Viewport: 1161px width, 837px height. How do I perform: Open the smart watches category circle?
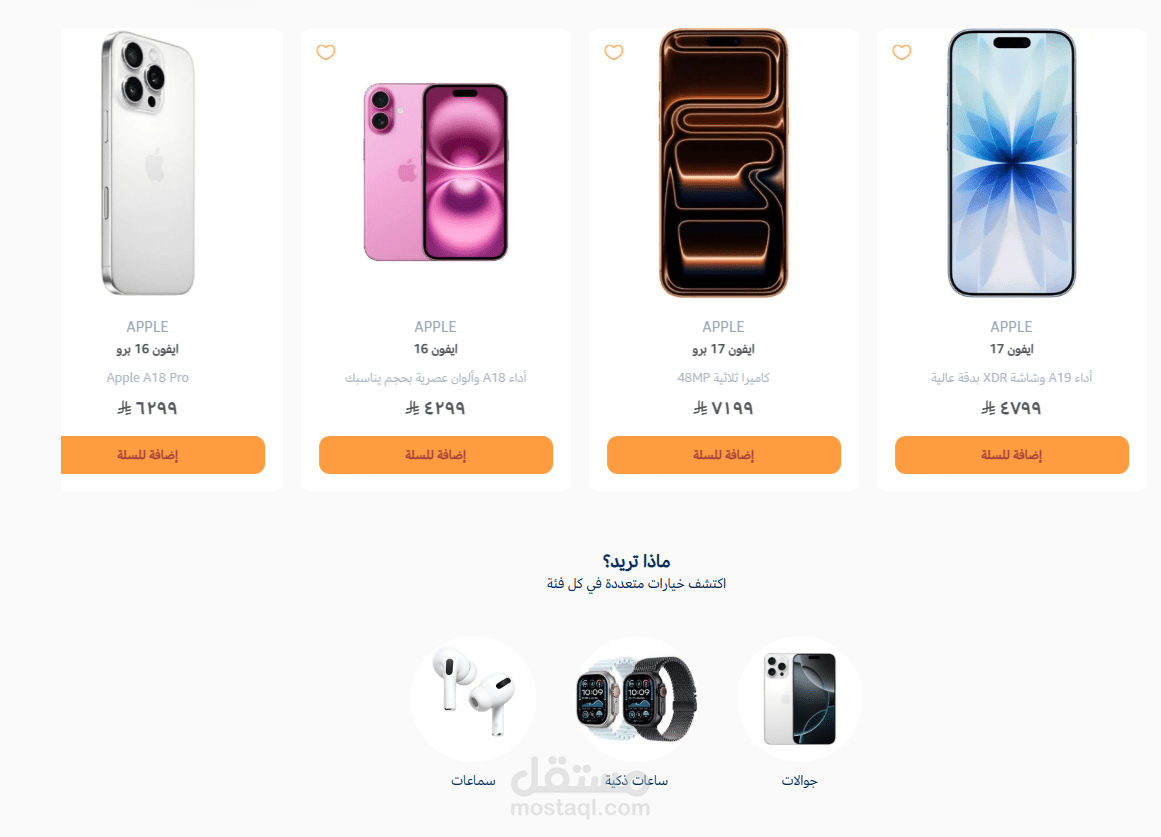click(637, 698)
